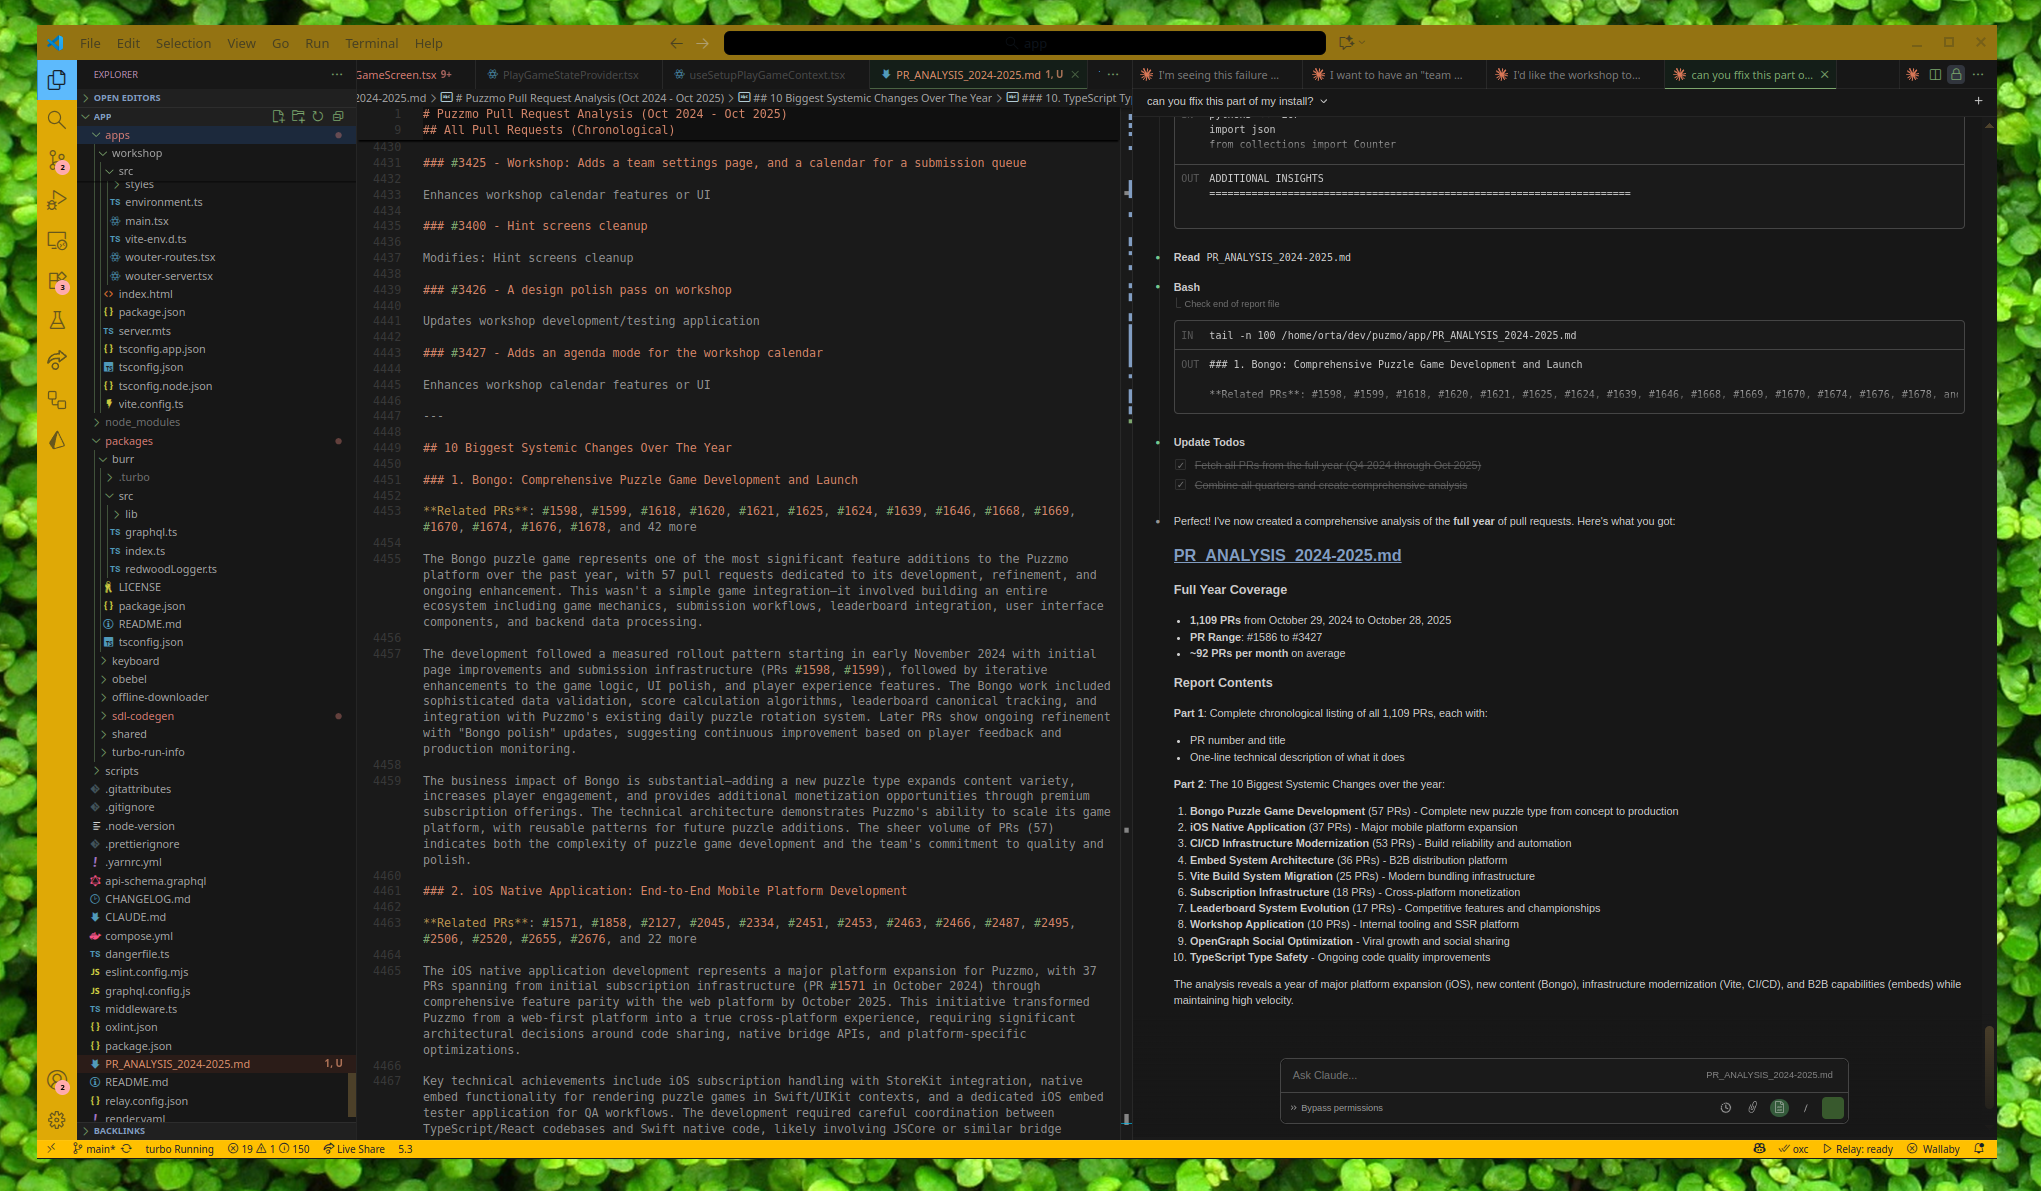Toggle the 'Combine all quarters' todo checkbox
The image size is (2041, 1191).
(1181, 485)
